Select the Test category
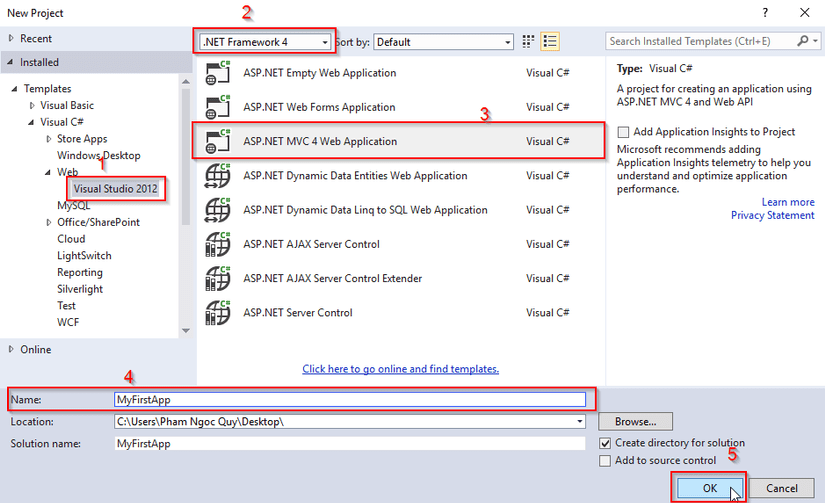This screenshot has height=503, width=825. coord(66,306)
